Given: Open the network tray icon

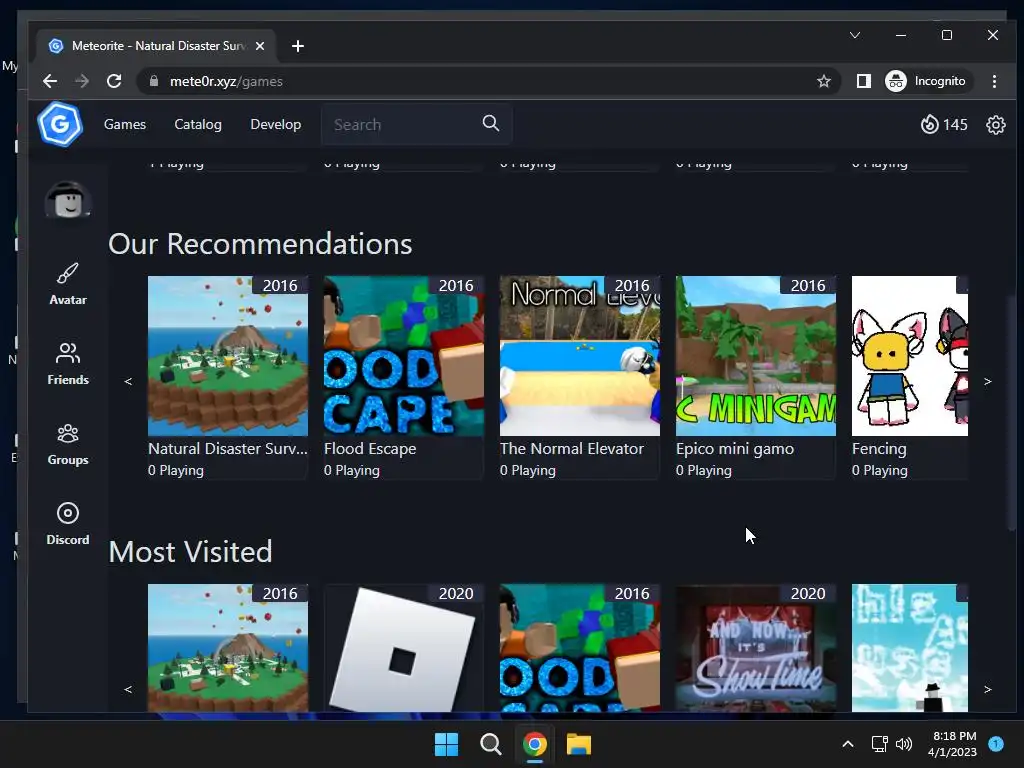Looking at the screenshot, I should click(x=879, y=744).
